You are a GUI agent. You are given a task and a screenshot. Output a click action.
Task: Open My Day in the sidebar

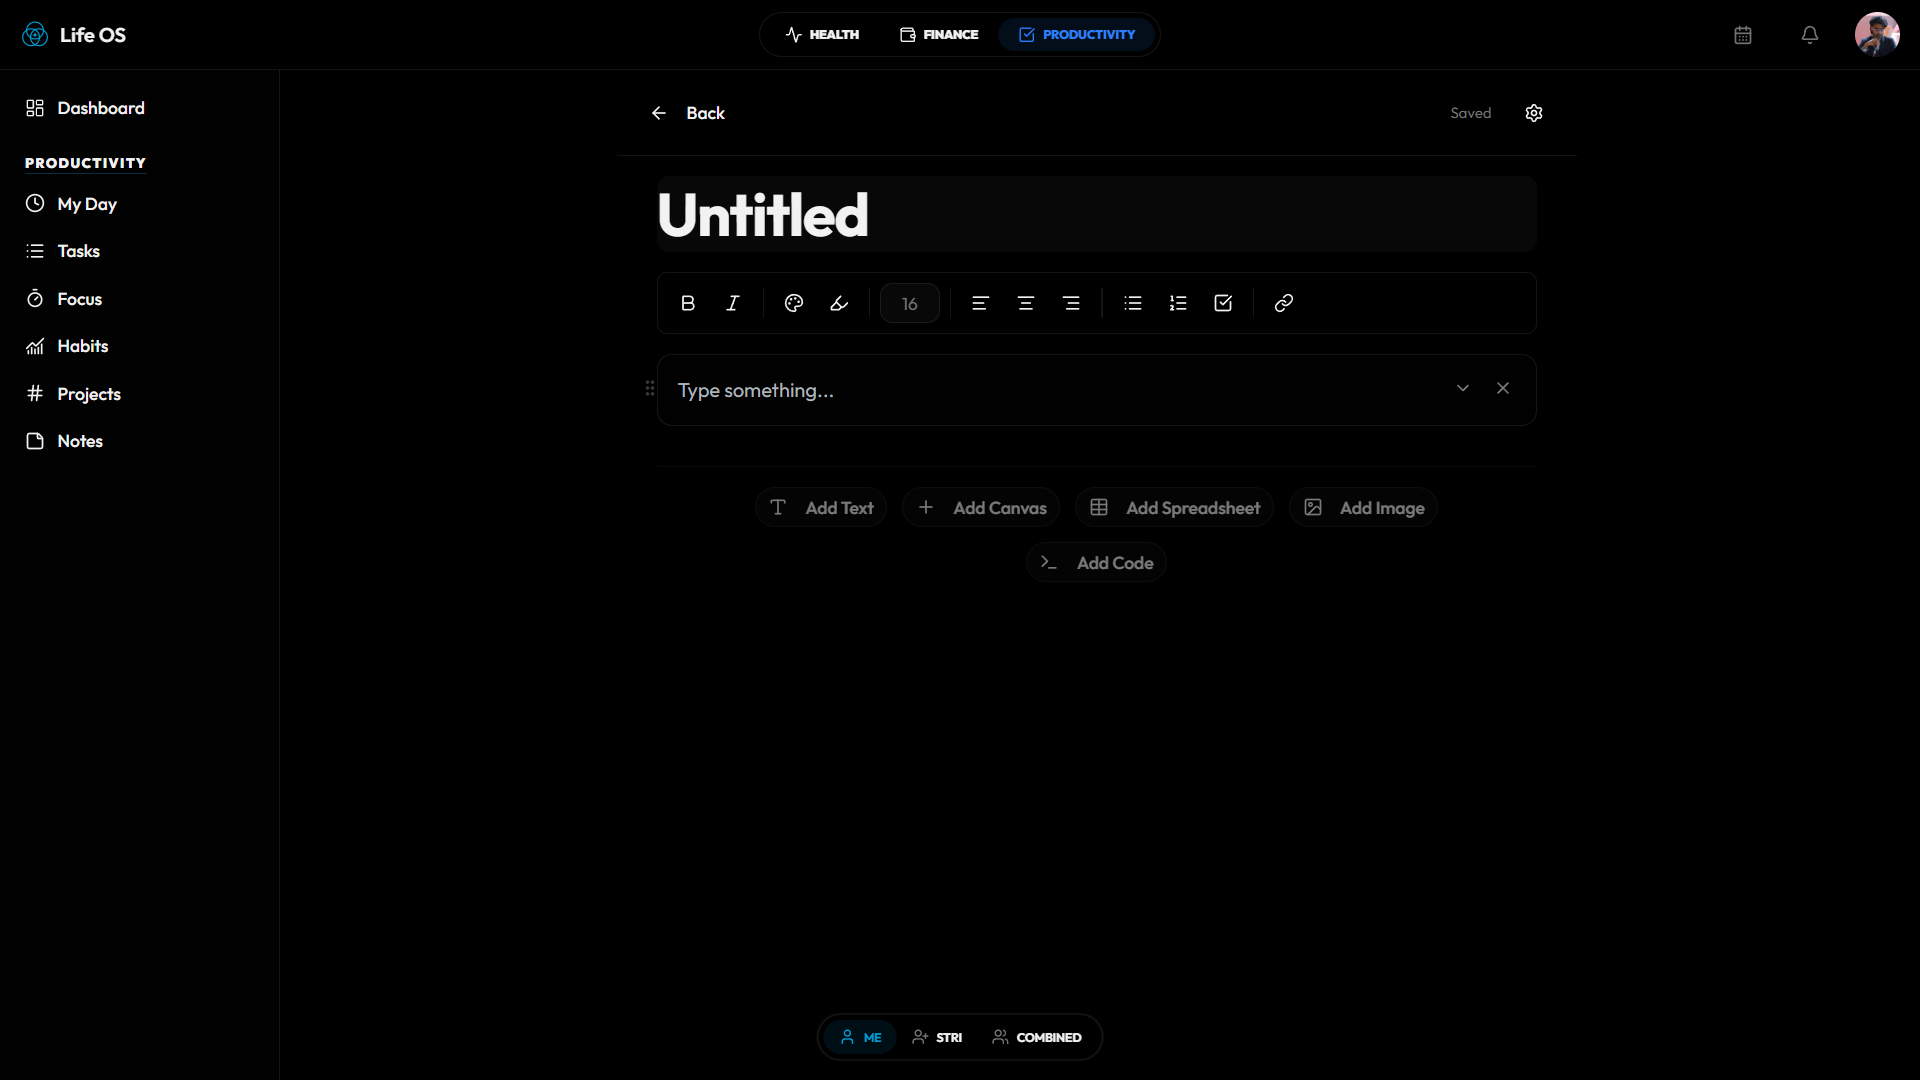point(71,204)
